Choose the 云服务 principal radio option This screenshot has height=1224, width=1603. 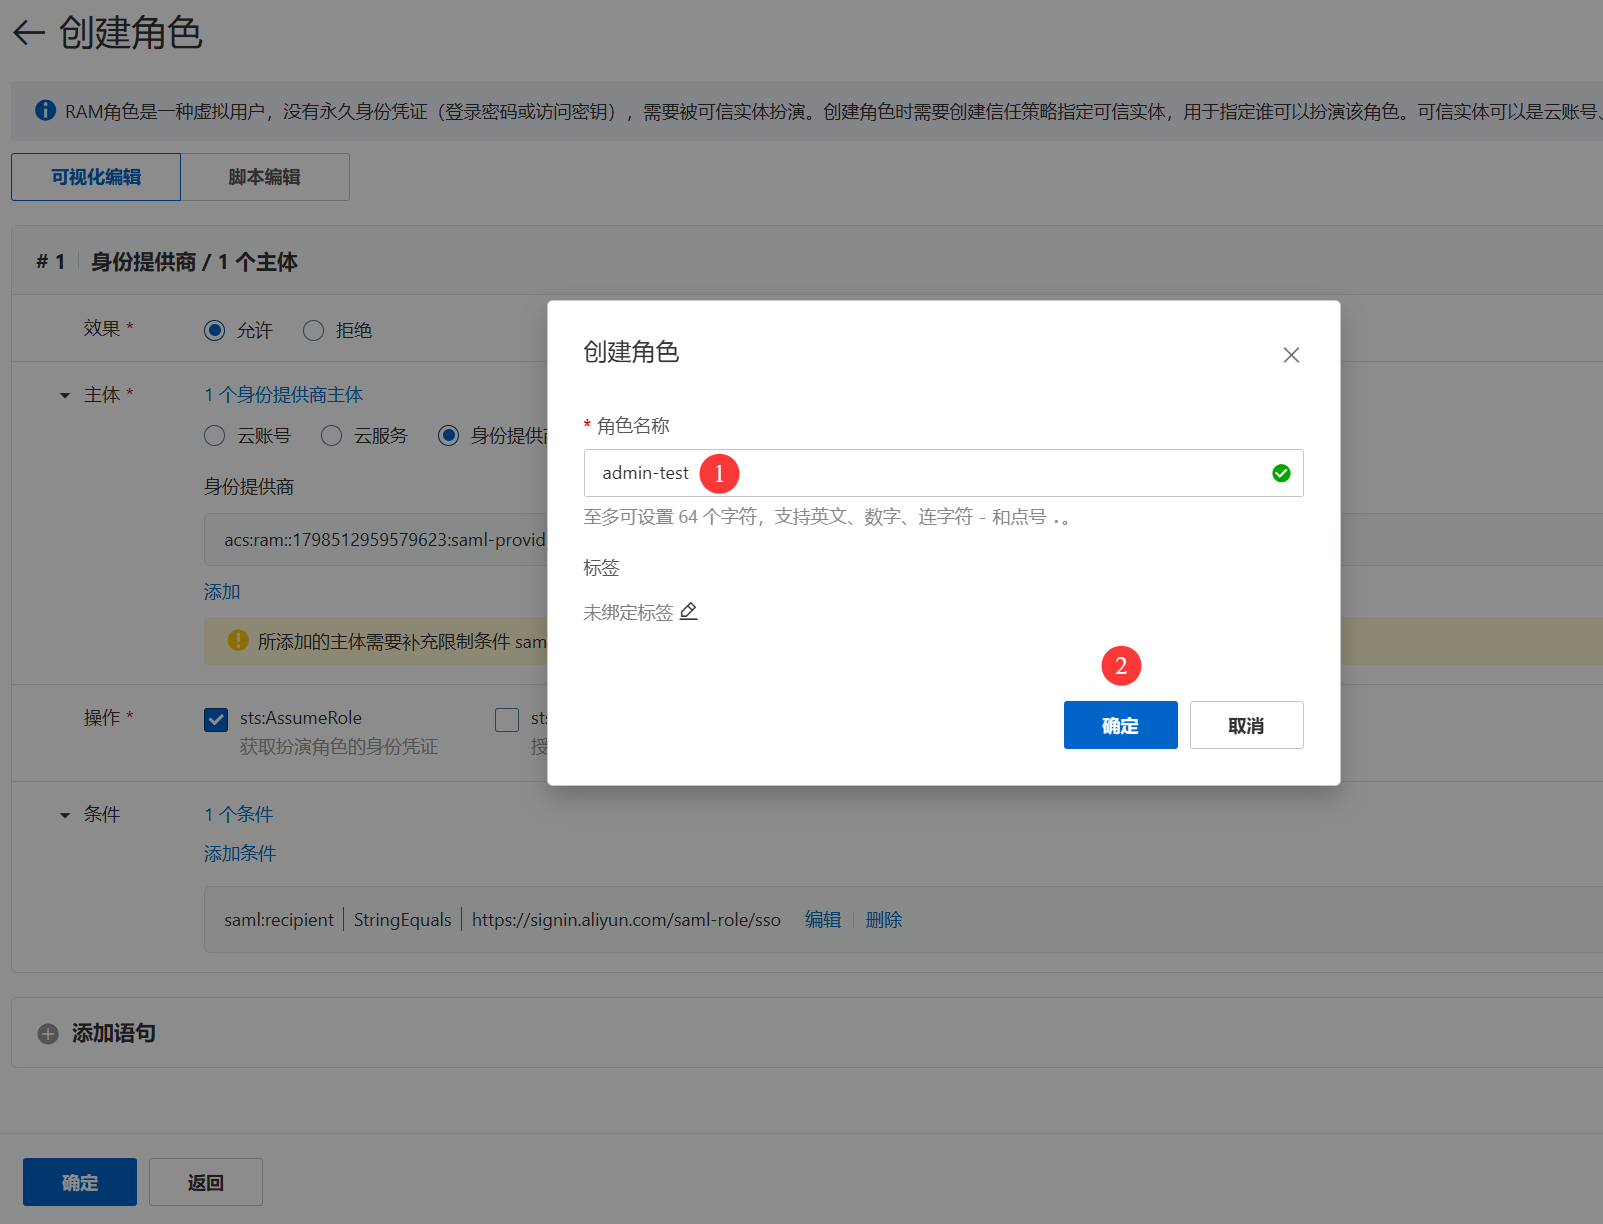tap(332, 435)
